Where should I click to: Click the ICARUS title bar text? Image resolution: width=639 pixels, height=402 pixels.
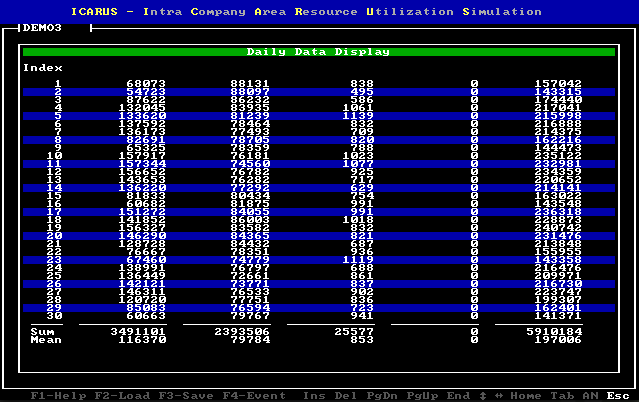(x=319, y=12)
